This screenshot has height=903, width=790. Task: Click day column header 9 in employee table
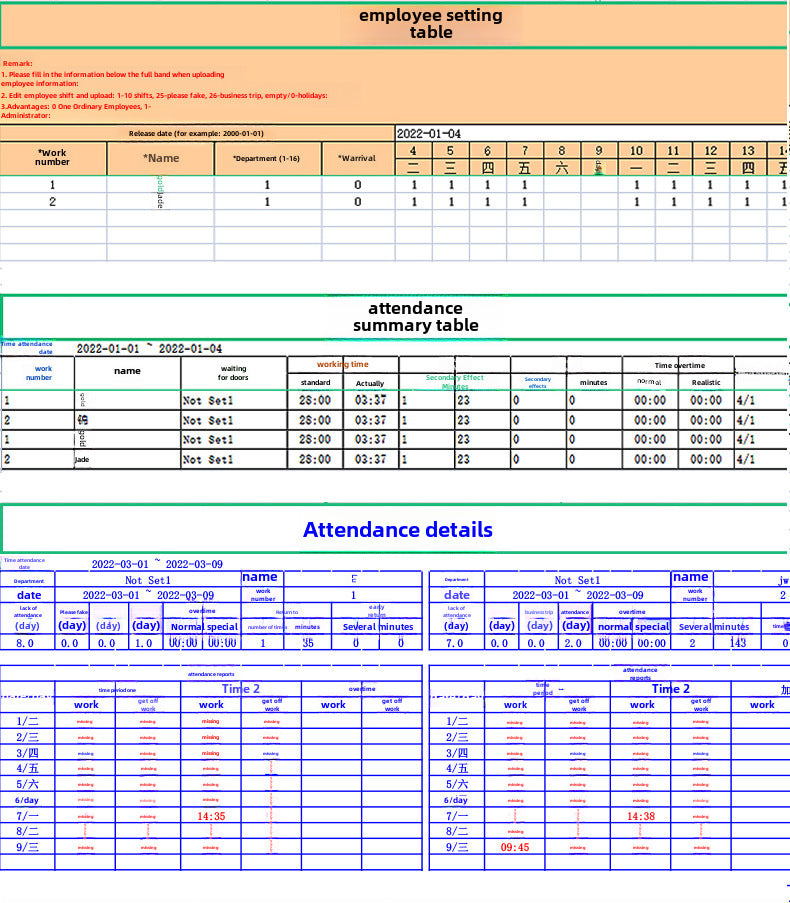598,151
